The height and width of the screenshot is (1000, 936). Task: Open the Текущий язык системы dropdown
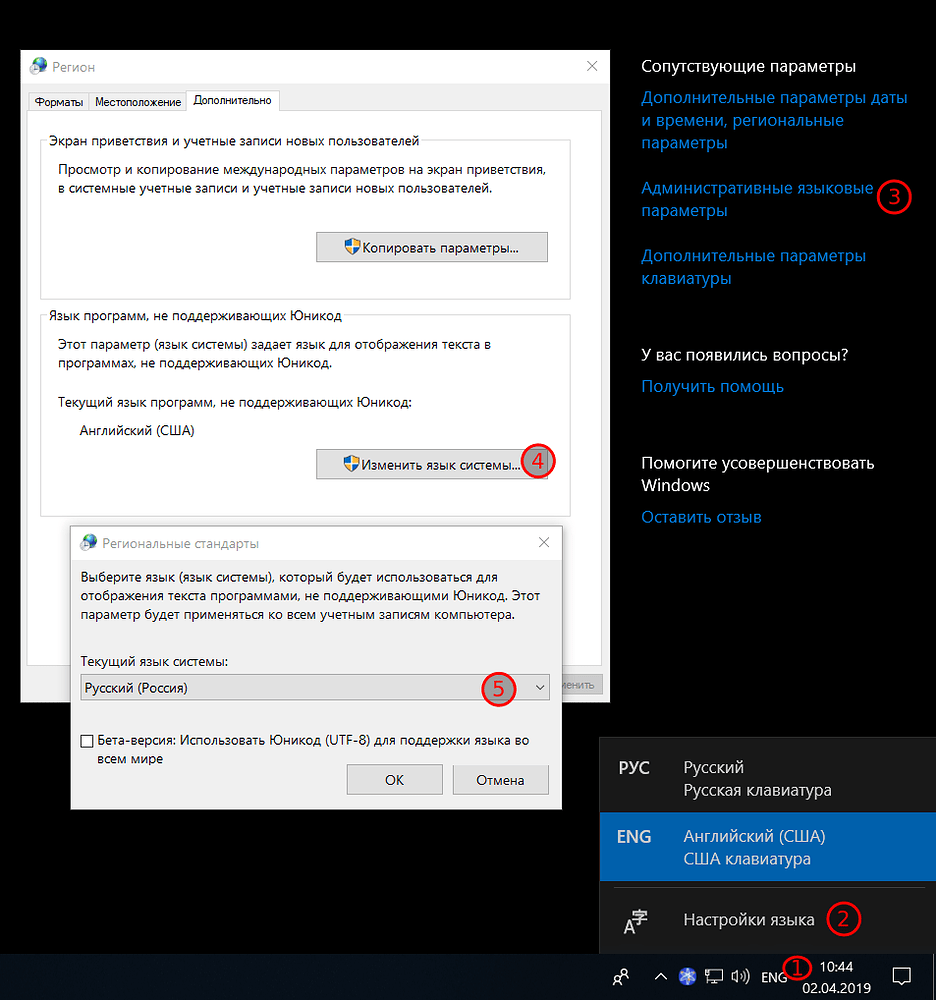[x=315, y=687]
